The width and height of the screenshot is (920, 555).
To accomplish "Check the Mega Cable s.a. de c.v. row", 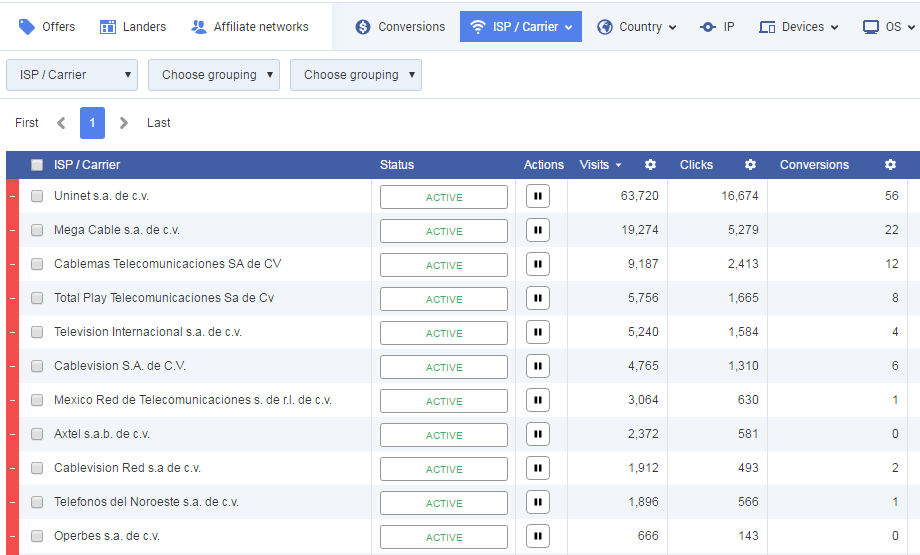I will tap(37, 230).
